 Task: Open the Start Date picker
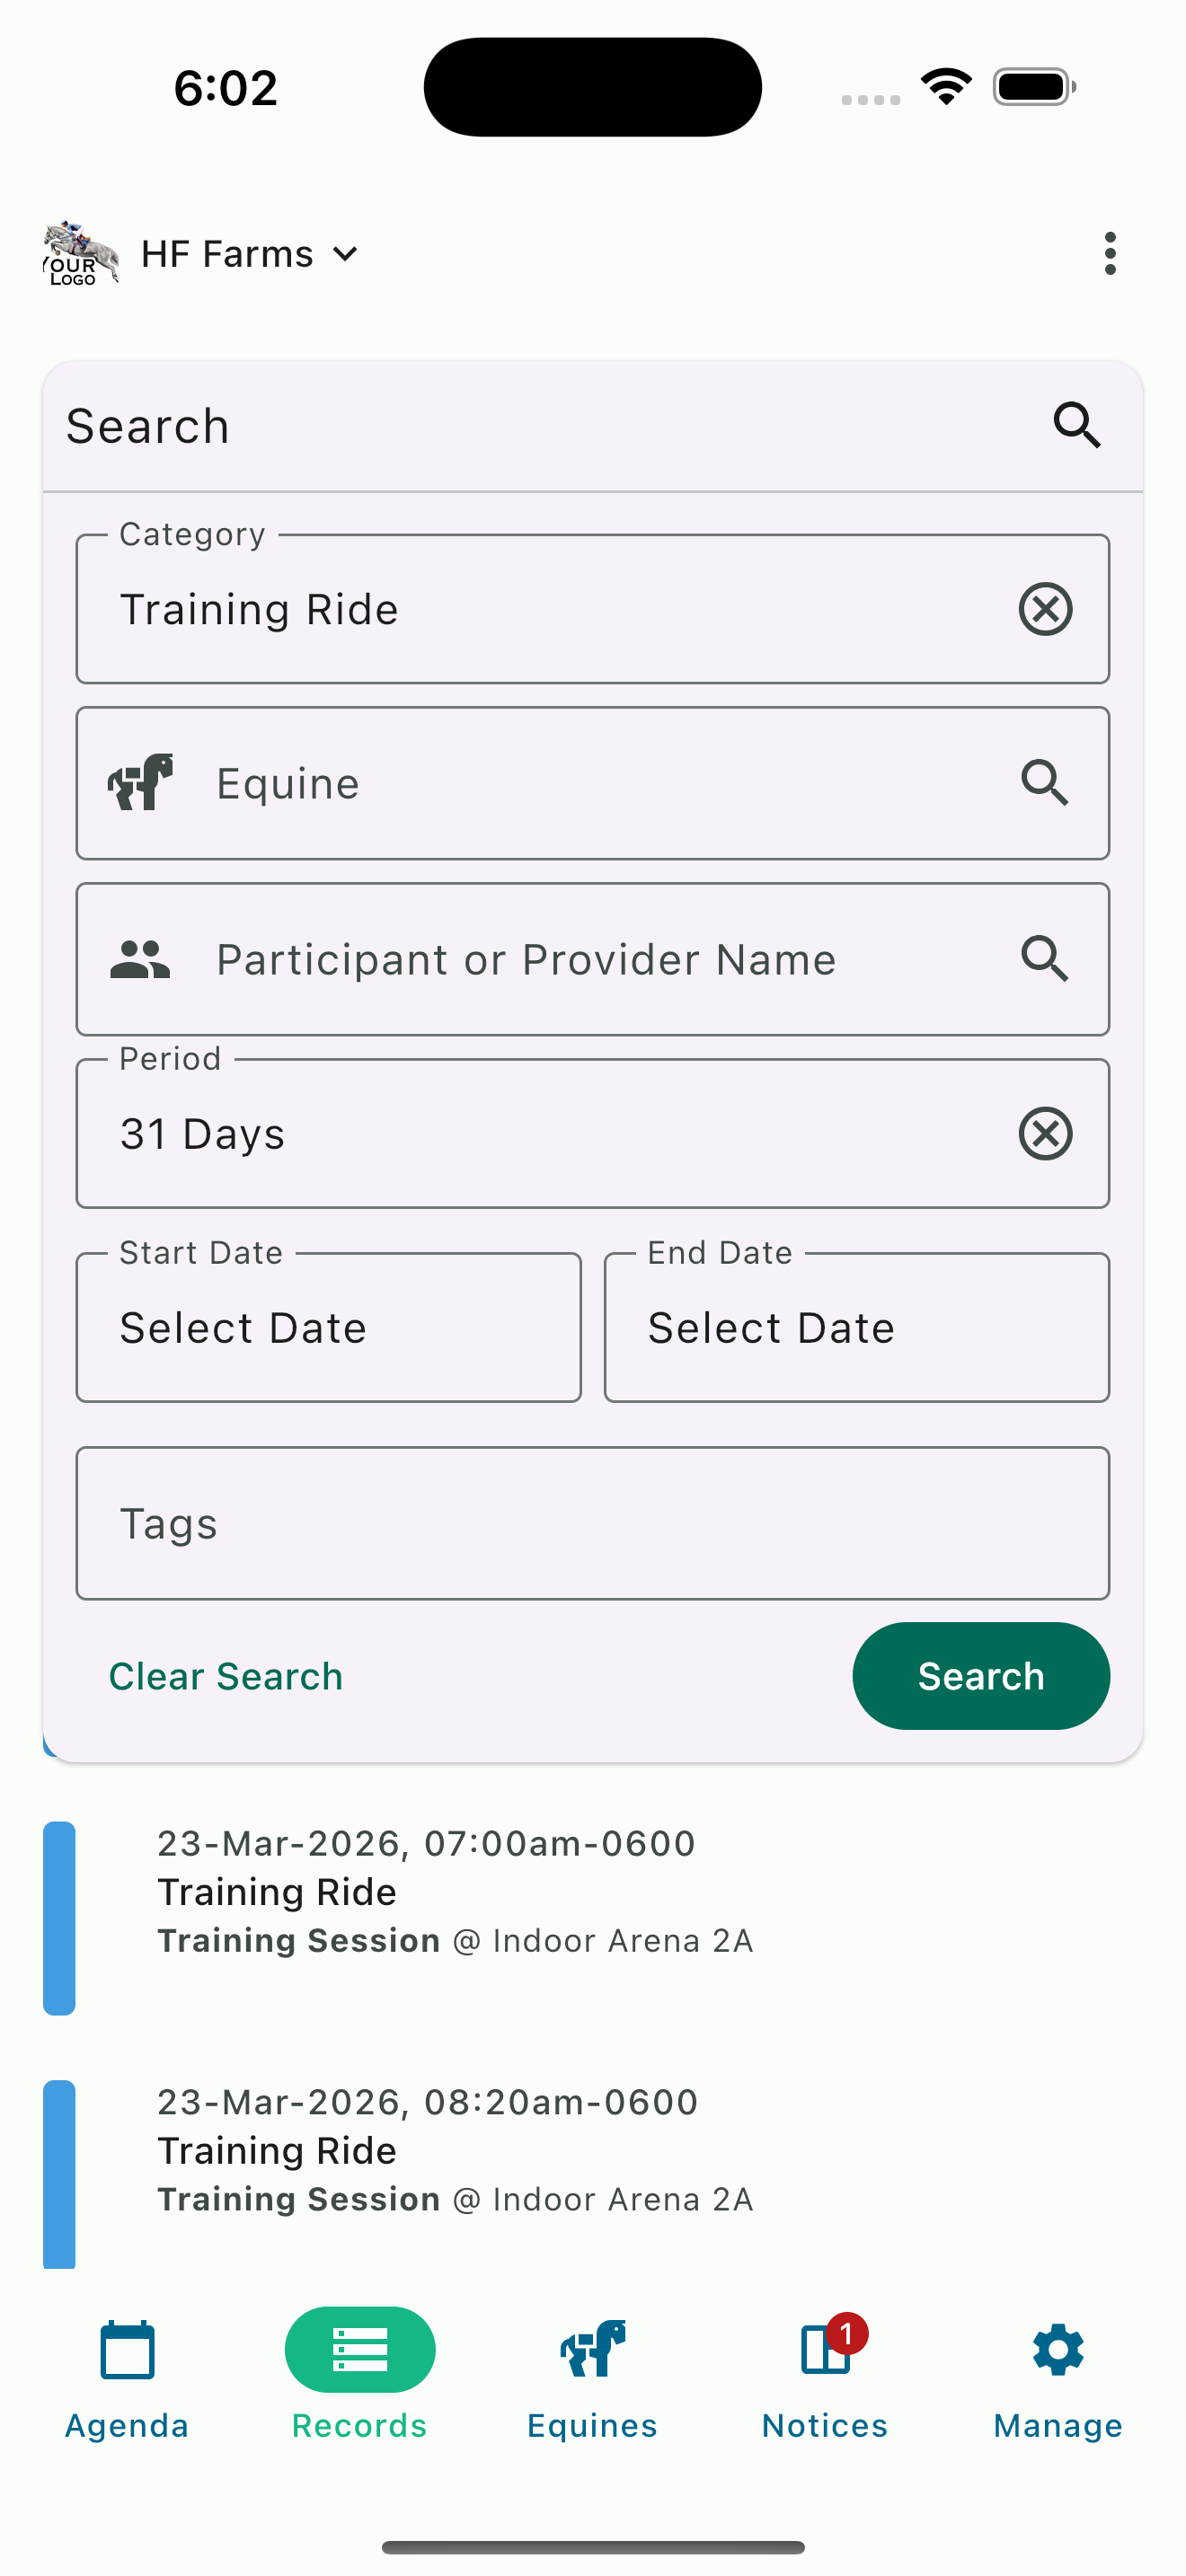coord(328,1327)
